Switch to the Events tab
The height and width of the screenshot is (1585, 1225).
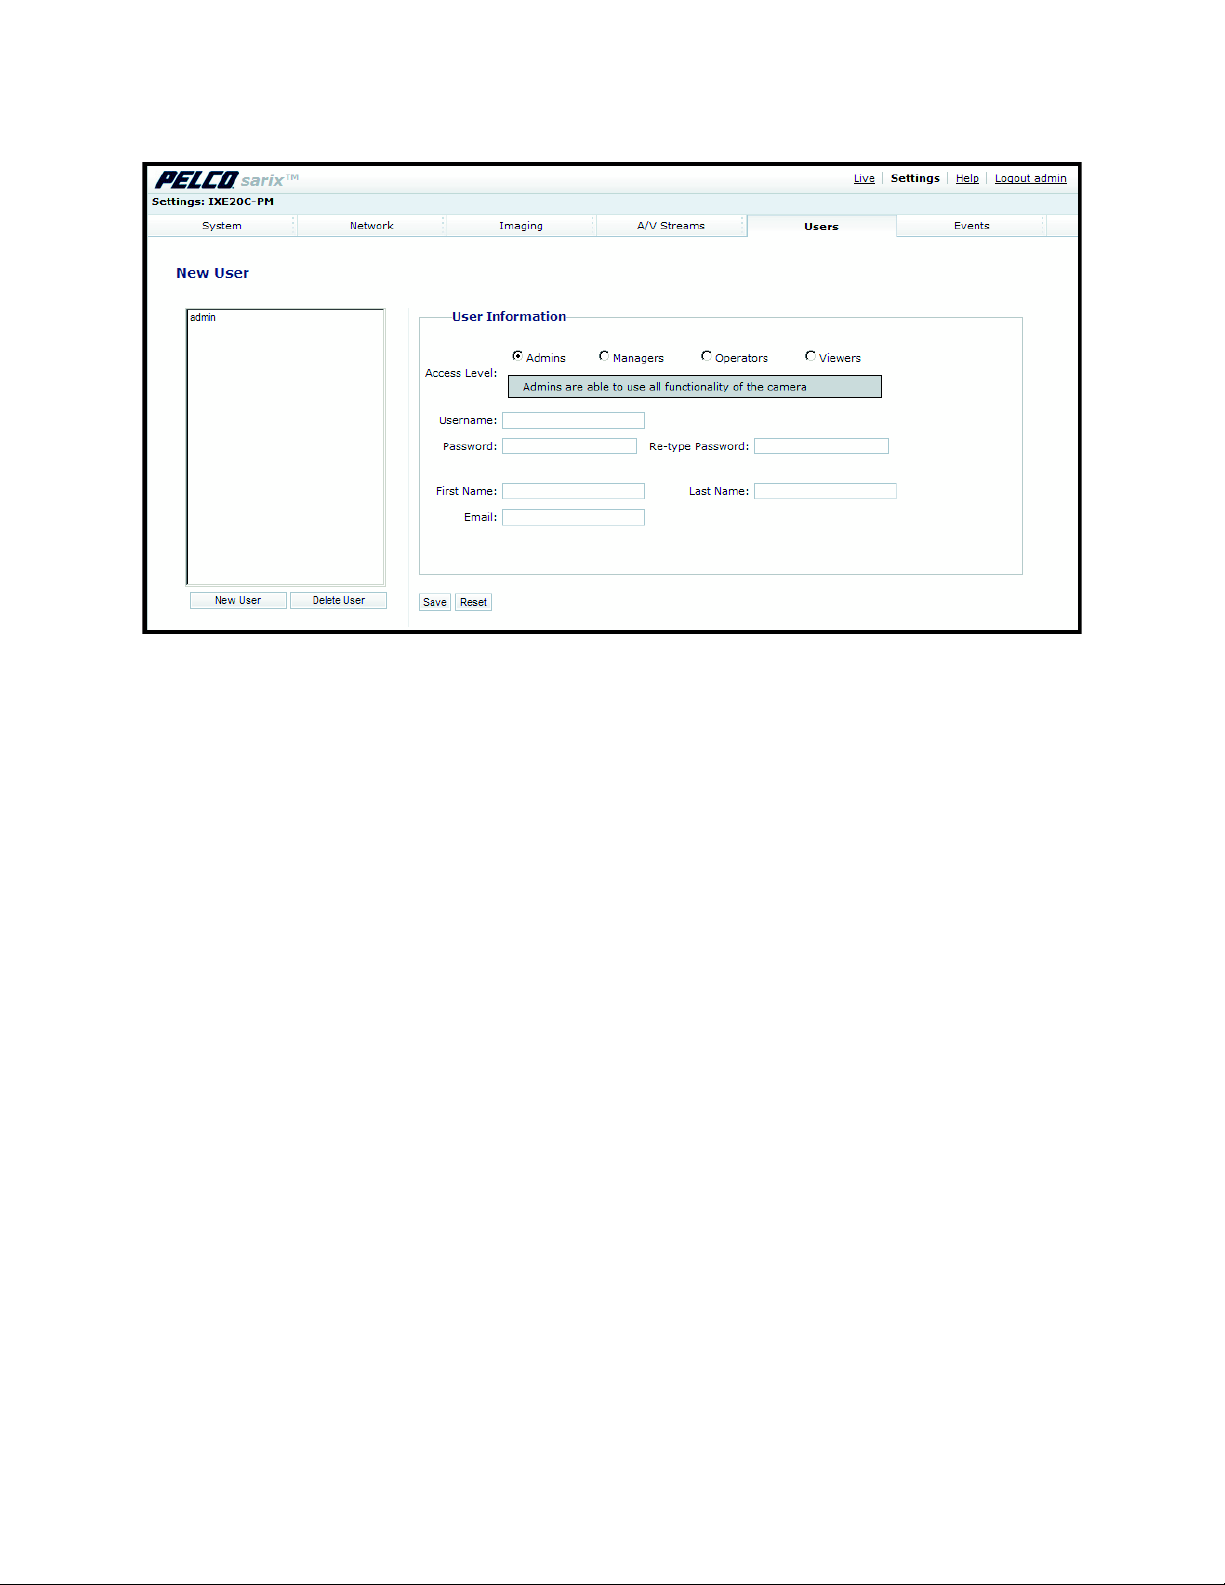(x=971, y=226)
